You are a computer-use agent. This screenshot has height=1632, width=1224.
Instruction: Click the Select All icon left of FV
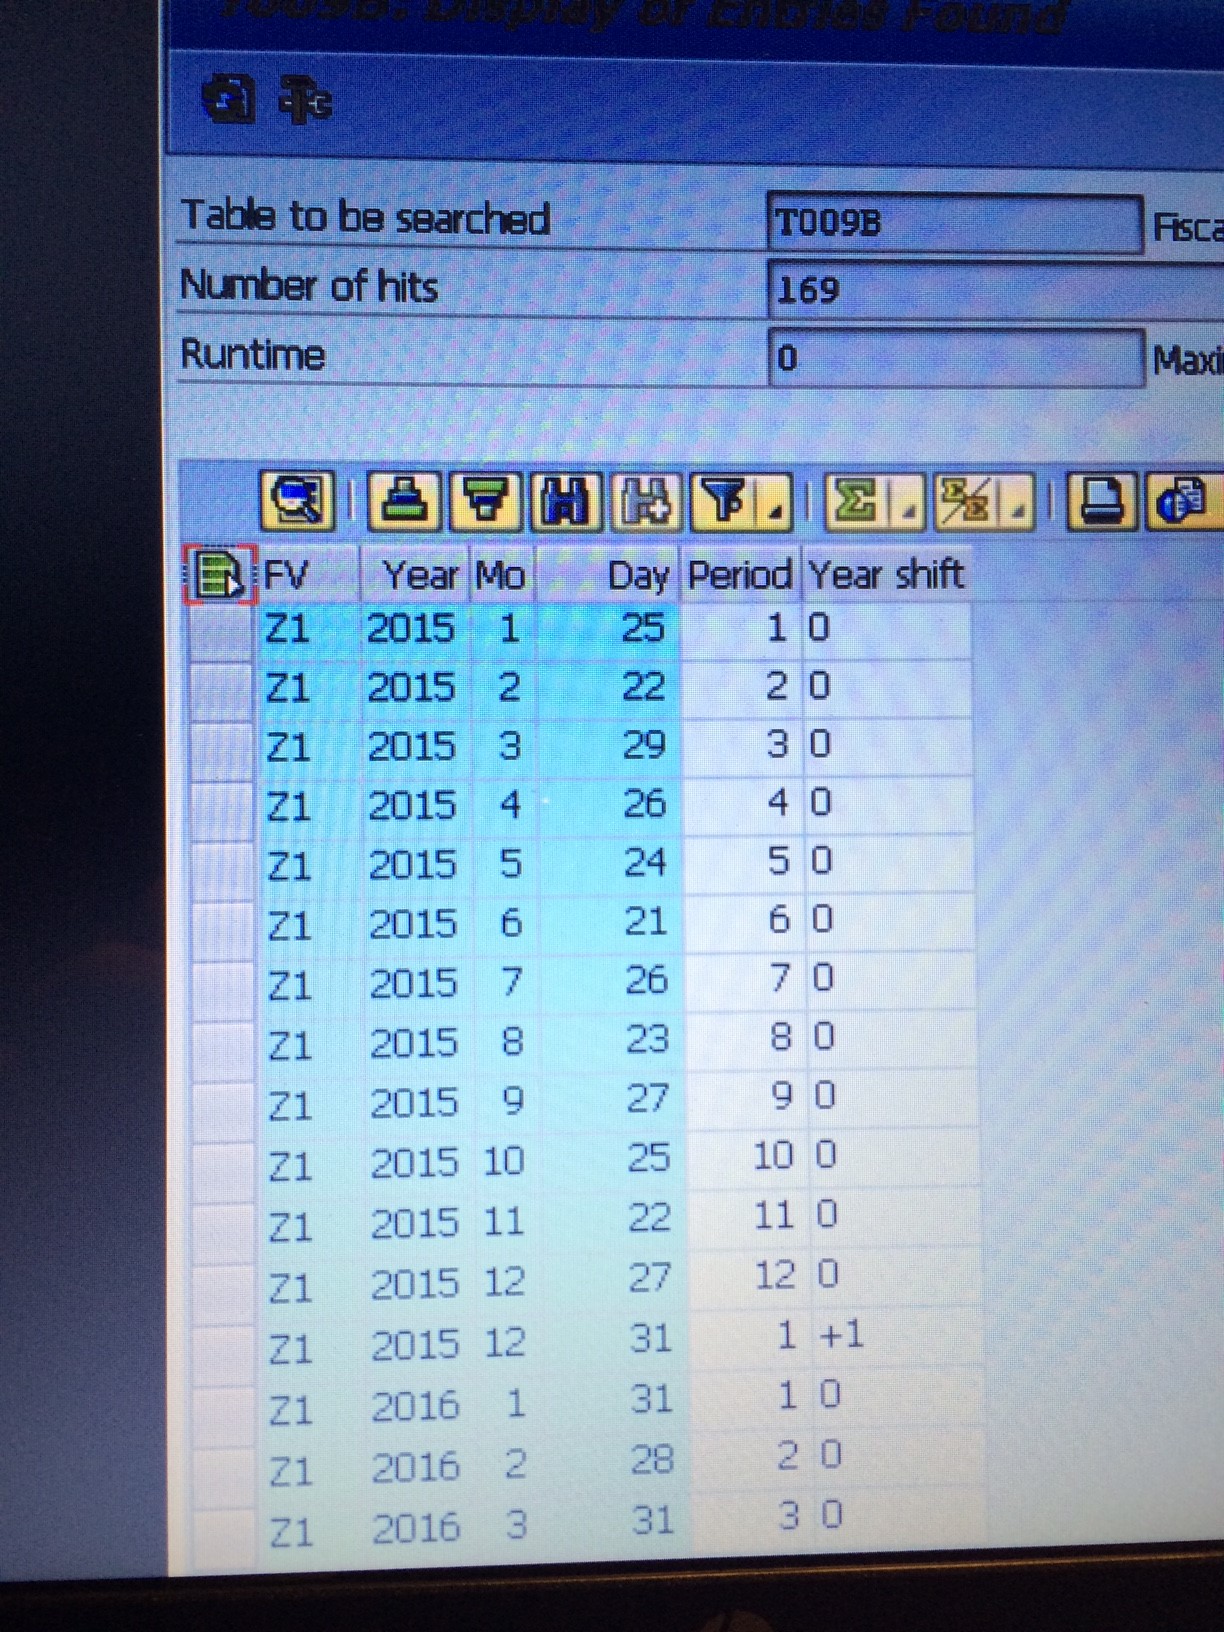pos(218,575)
